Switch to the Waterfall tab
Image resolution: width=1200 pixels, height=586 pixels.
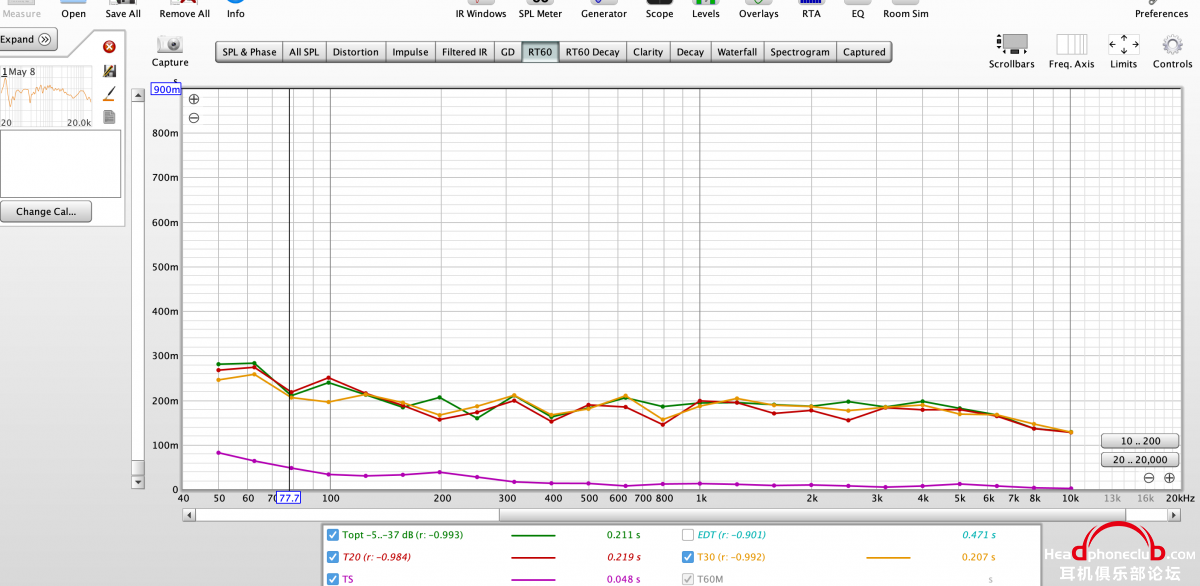coord(737,52)
